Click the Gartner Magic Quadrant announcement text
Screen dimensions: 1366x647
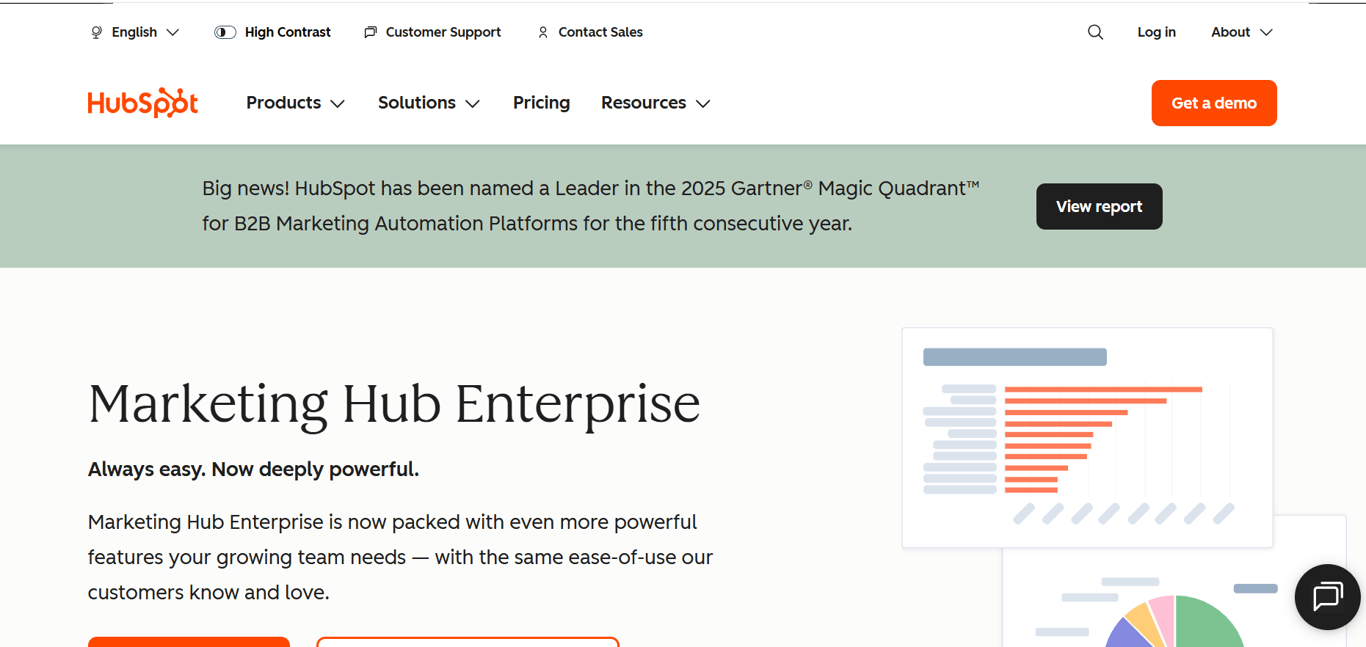pos(591,206)
